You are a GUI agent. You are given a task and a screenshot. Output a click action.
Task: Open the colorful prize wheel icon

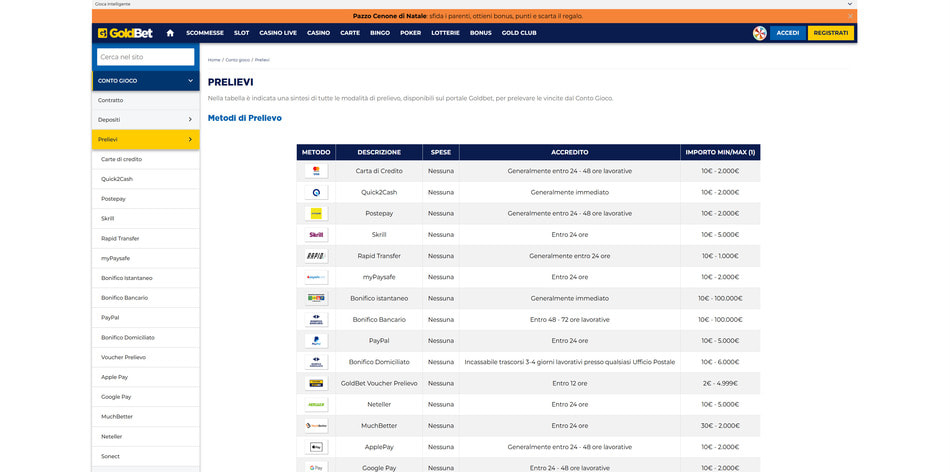[760, 33]
